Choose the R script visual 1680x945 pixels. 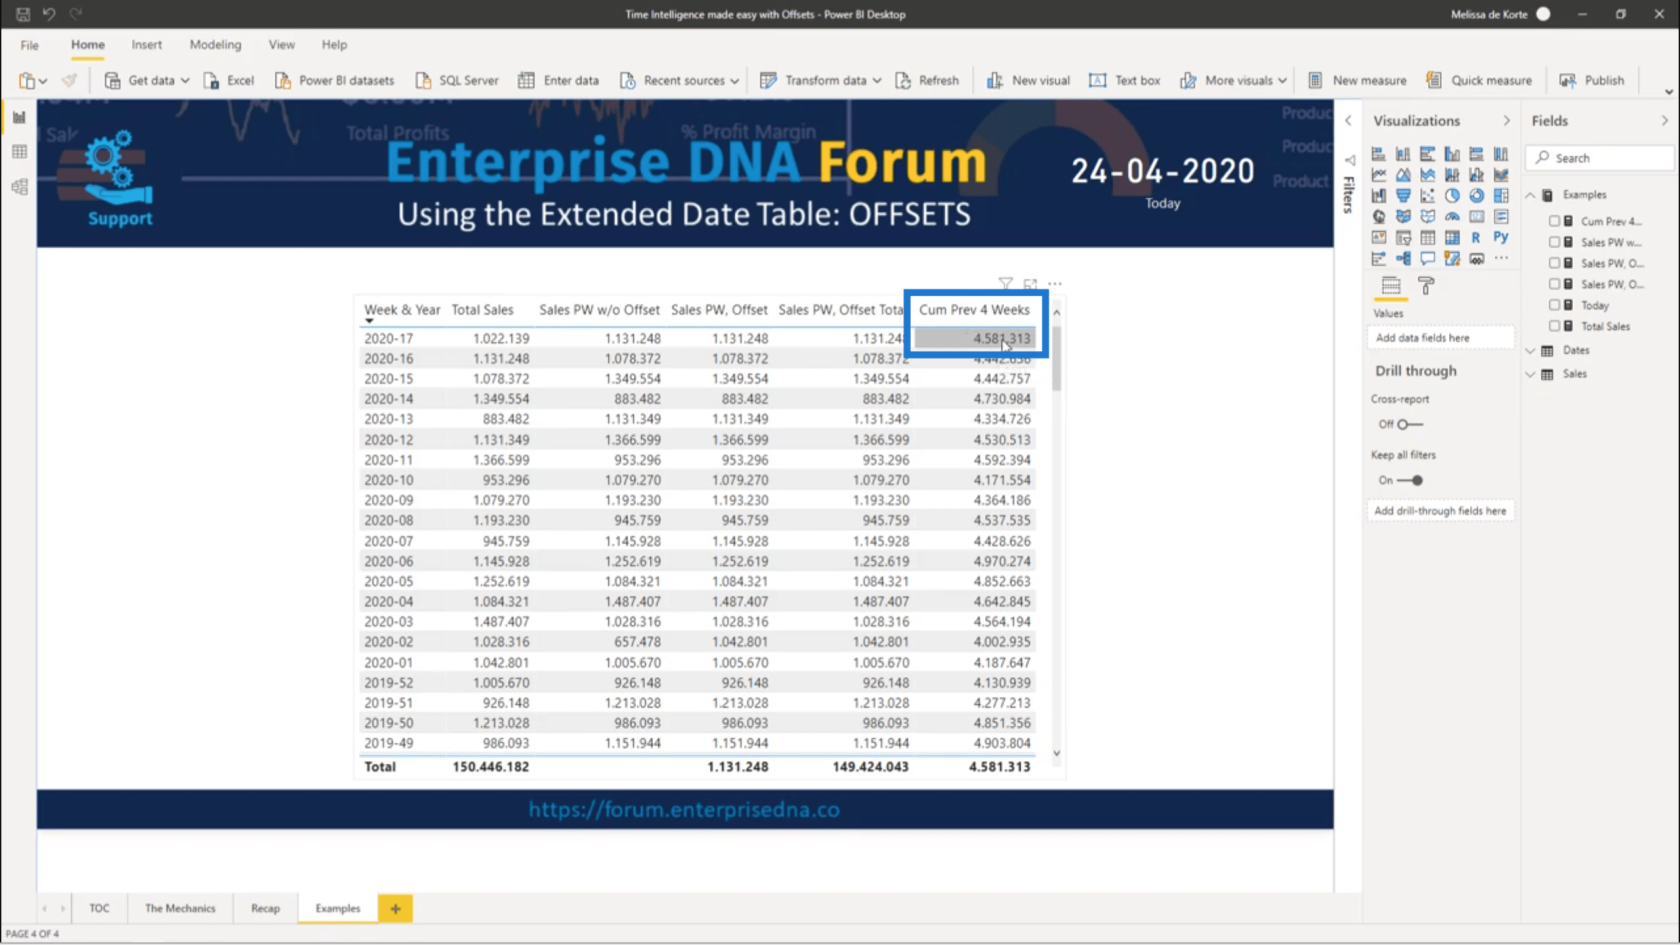tap(1476, 238)
